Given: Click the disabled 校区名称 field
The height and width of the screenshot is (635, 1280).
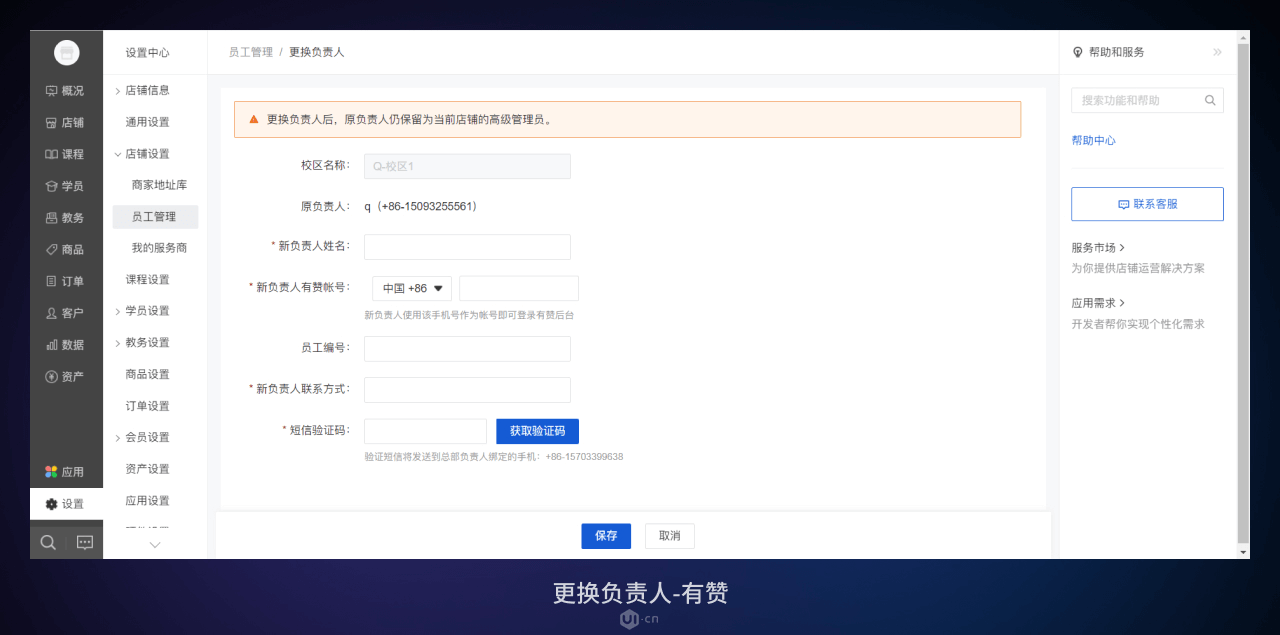Looking at the screenshot, I should pyautogui.click(x=467, y=166).
